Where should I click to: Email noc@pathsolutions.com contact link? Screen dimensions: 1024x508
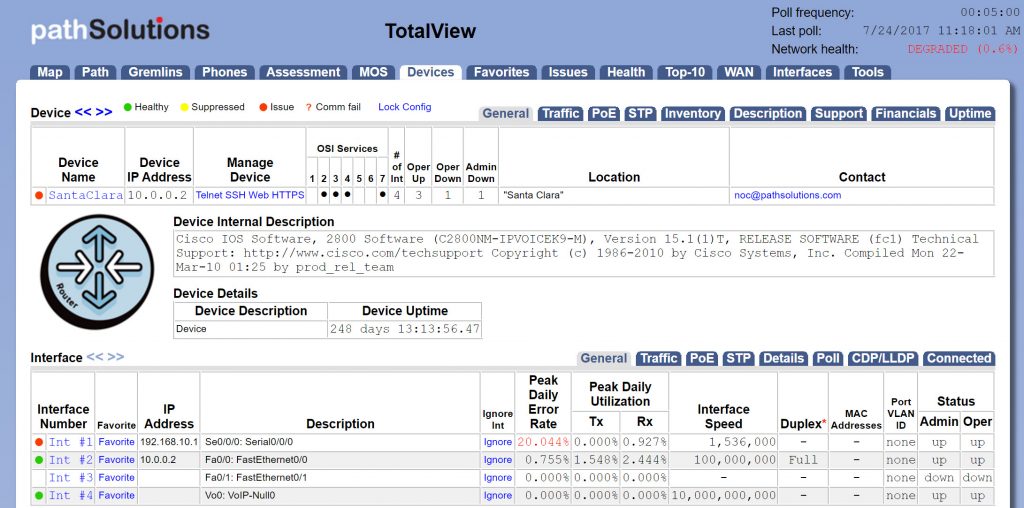click(787, 196)
